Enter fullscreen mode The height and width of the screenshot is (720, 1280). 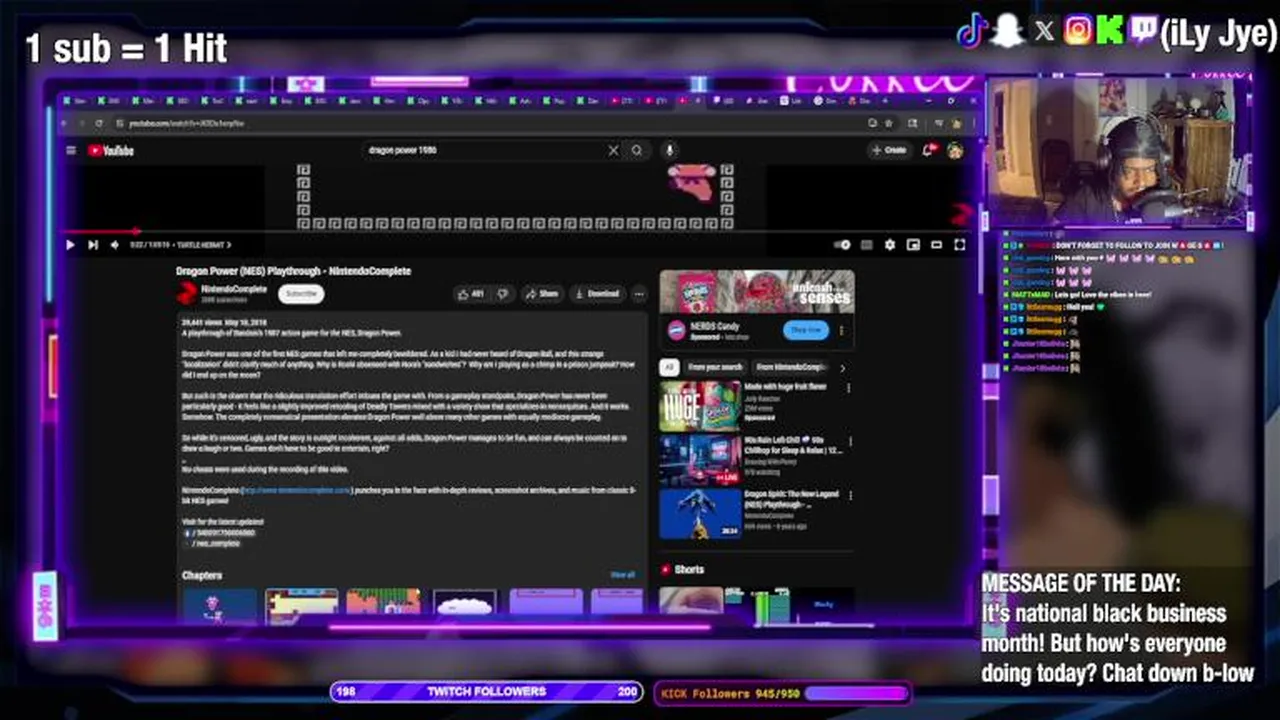959,245
